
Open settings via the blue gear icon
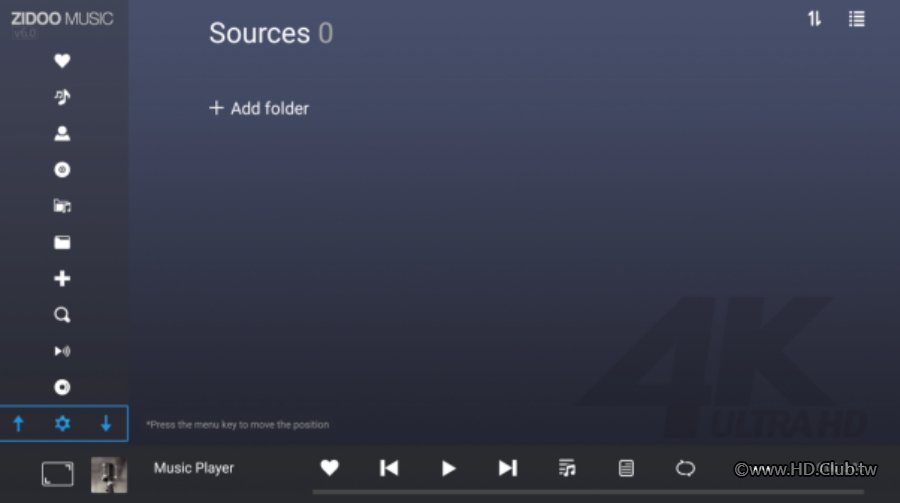tap(62, 424)
